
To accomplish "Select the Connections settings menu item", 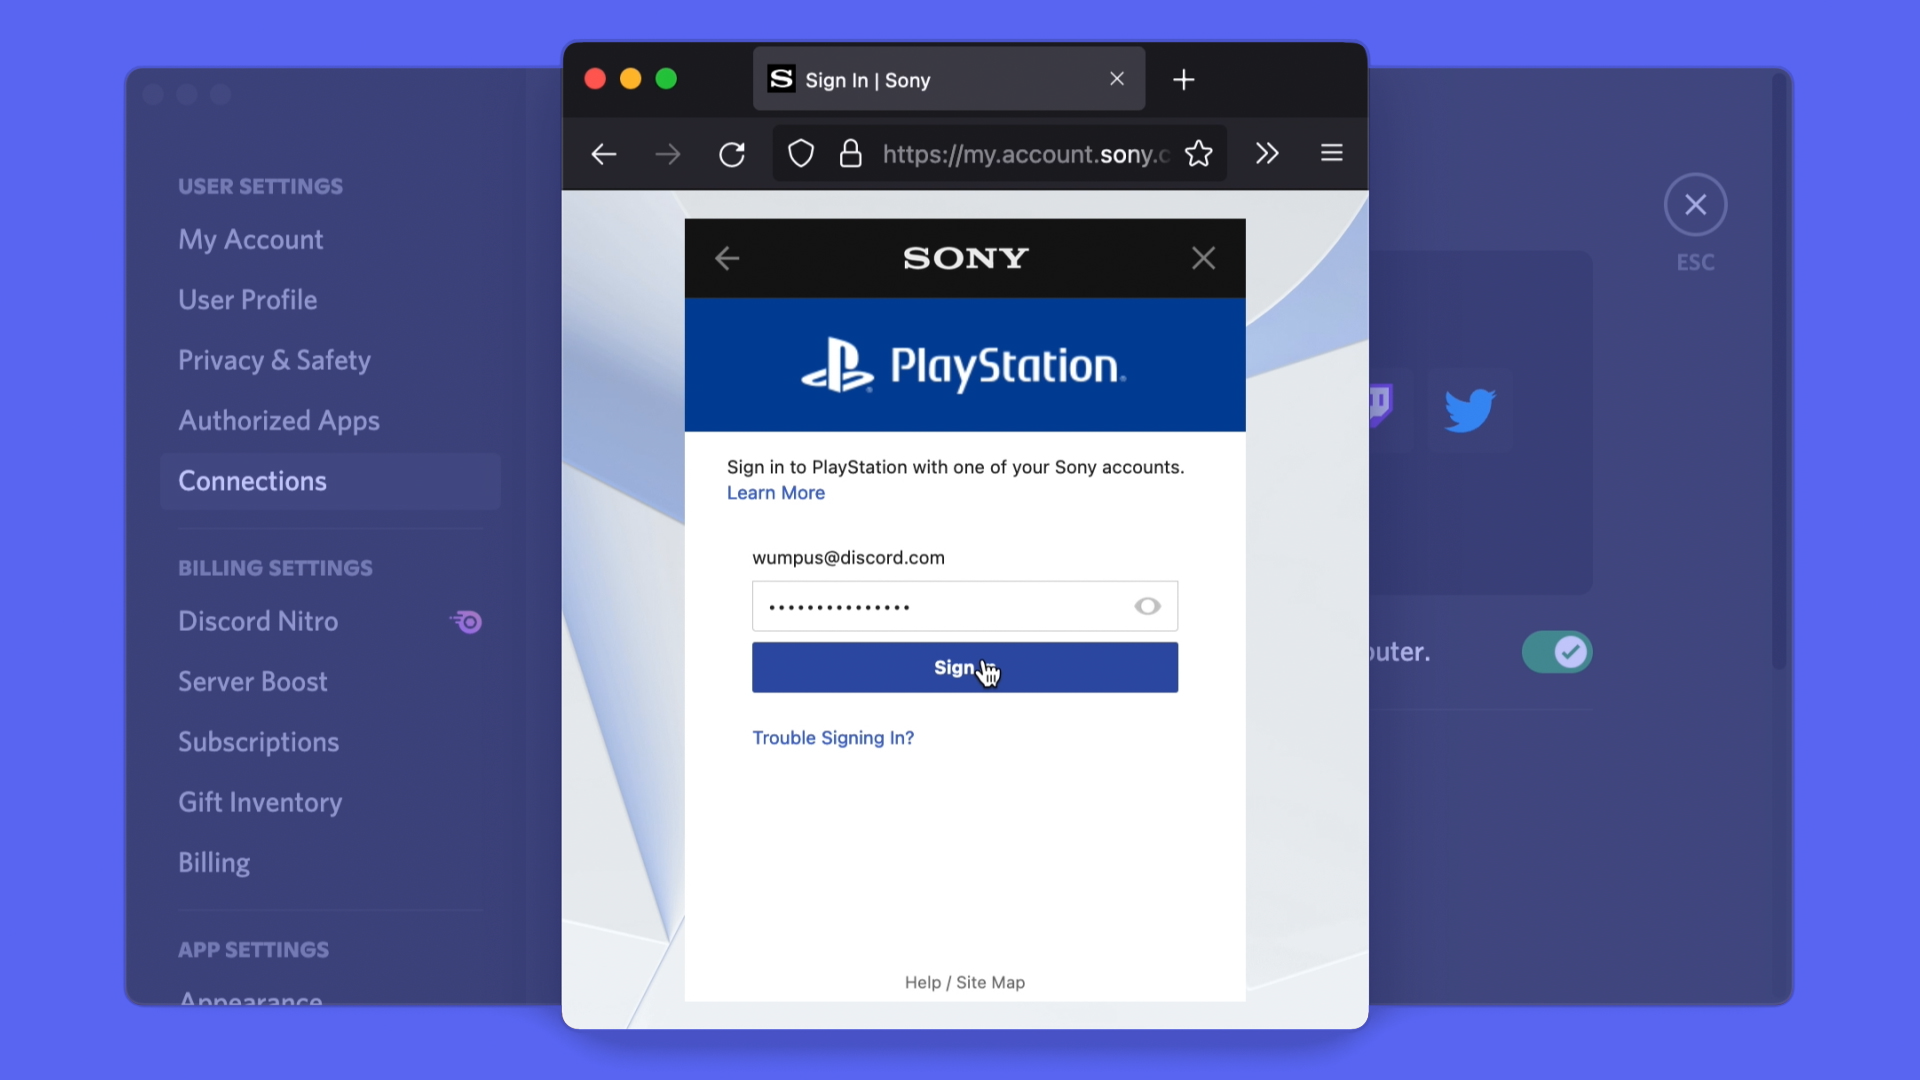I will coord(253,480).
